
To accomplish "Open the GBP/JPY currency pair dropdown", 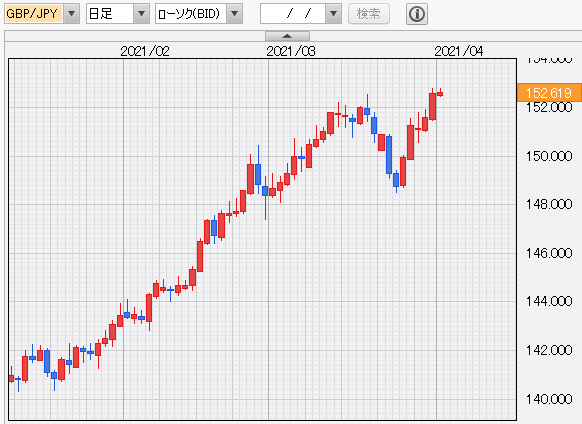I will click(72, 14).
